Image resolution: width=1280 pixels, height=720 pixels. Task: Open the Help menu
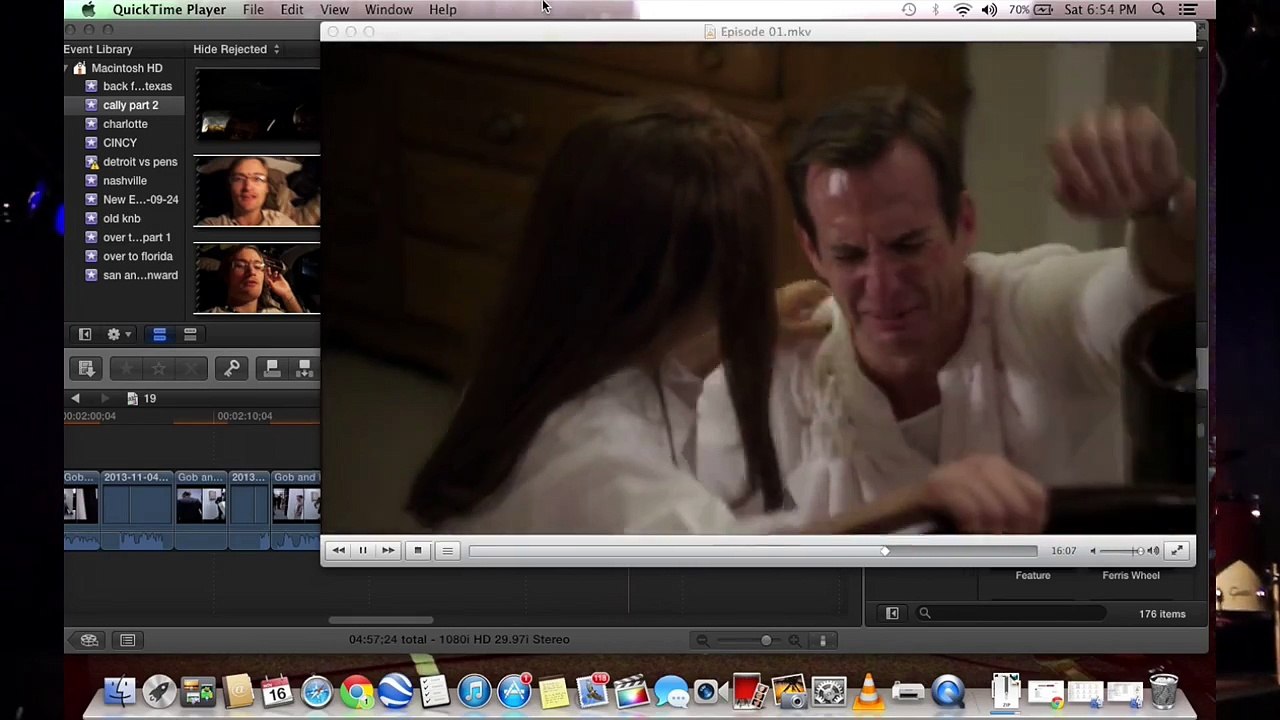(x=443, y=10)
